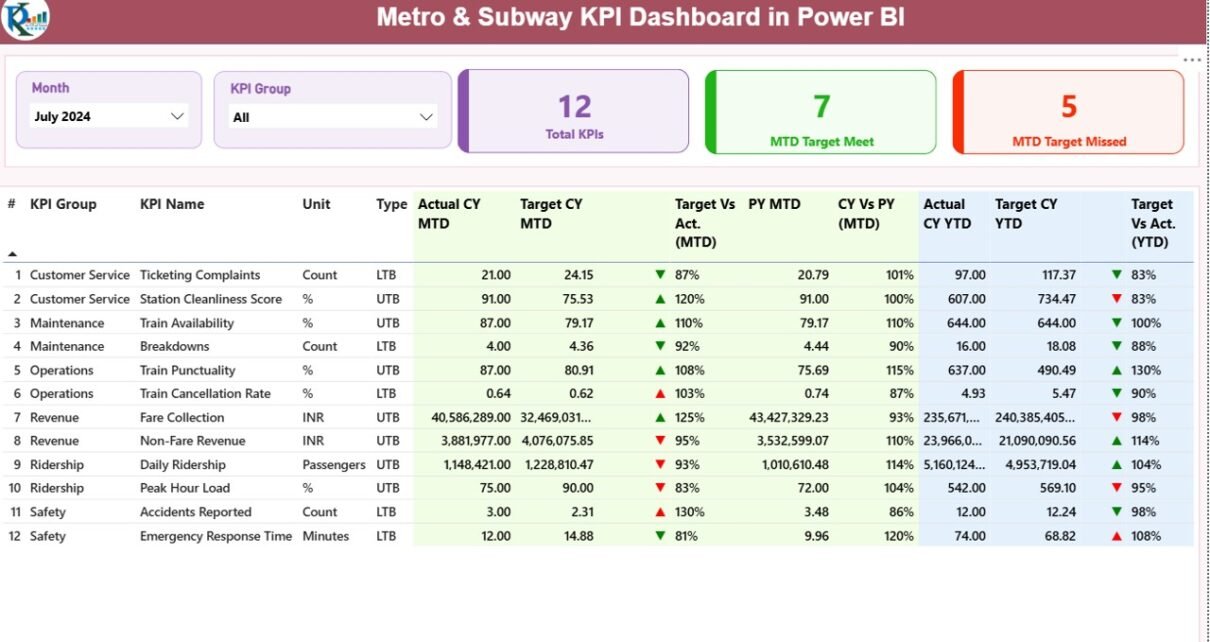
Task: Click the MTD green down arrow for Ticketing Complaints
Action: 659,275
